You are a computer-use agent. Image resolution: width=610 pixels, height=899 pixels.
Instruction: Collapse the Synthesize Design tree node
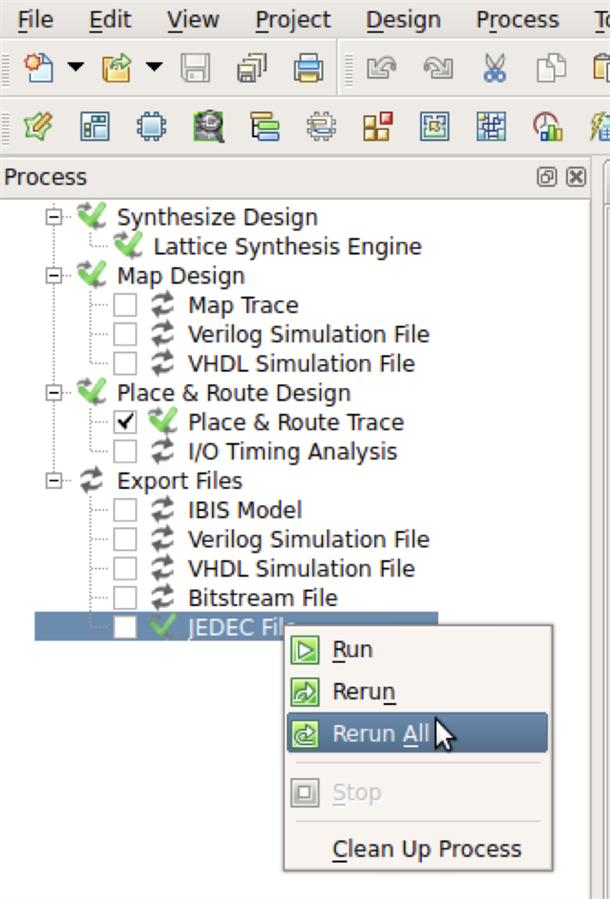(x=53, y=217)
